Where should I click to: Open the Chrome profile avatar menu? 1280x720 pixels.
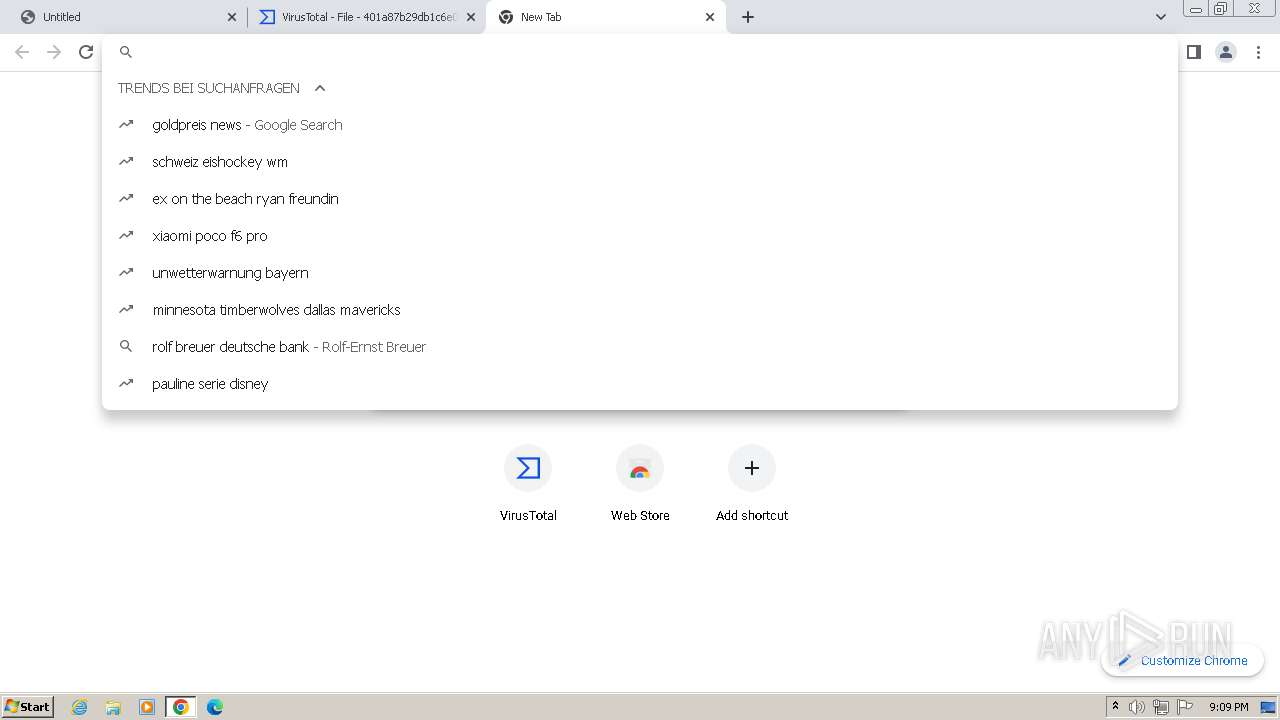point(1226,52)
